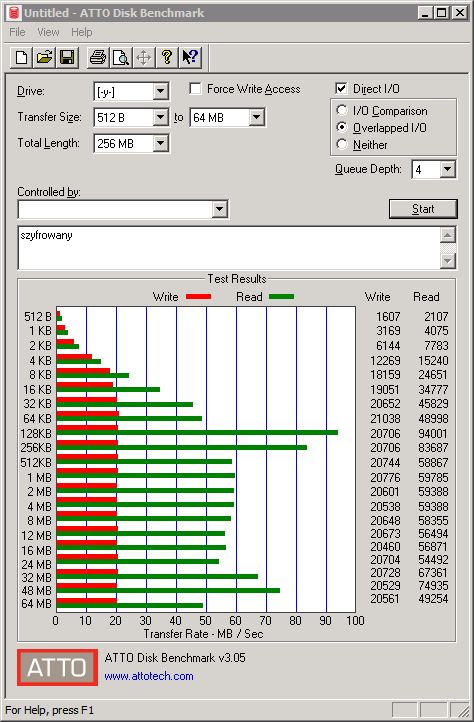Open Print Preview magnifier icon
The image size is (474, 722).
(x=121, y=58)
